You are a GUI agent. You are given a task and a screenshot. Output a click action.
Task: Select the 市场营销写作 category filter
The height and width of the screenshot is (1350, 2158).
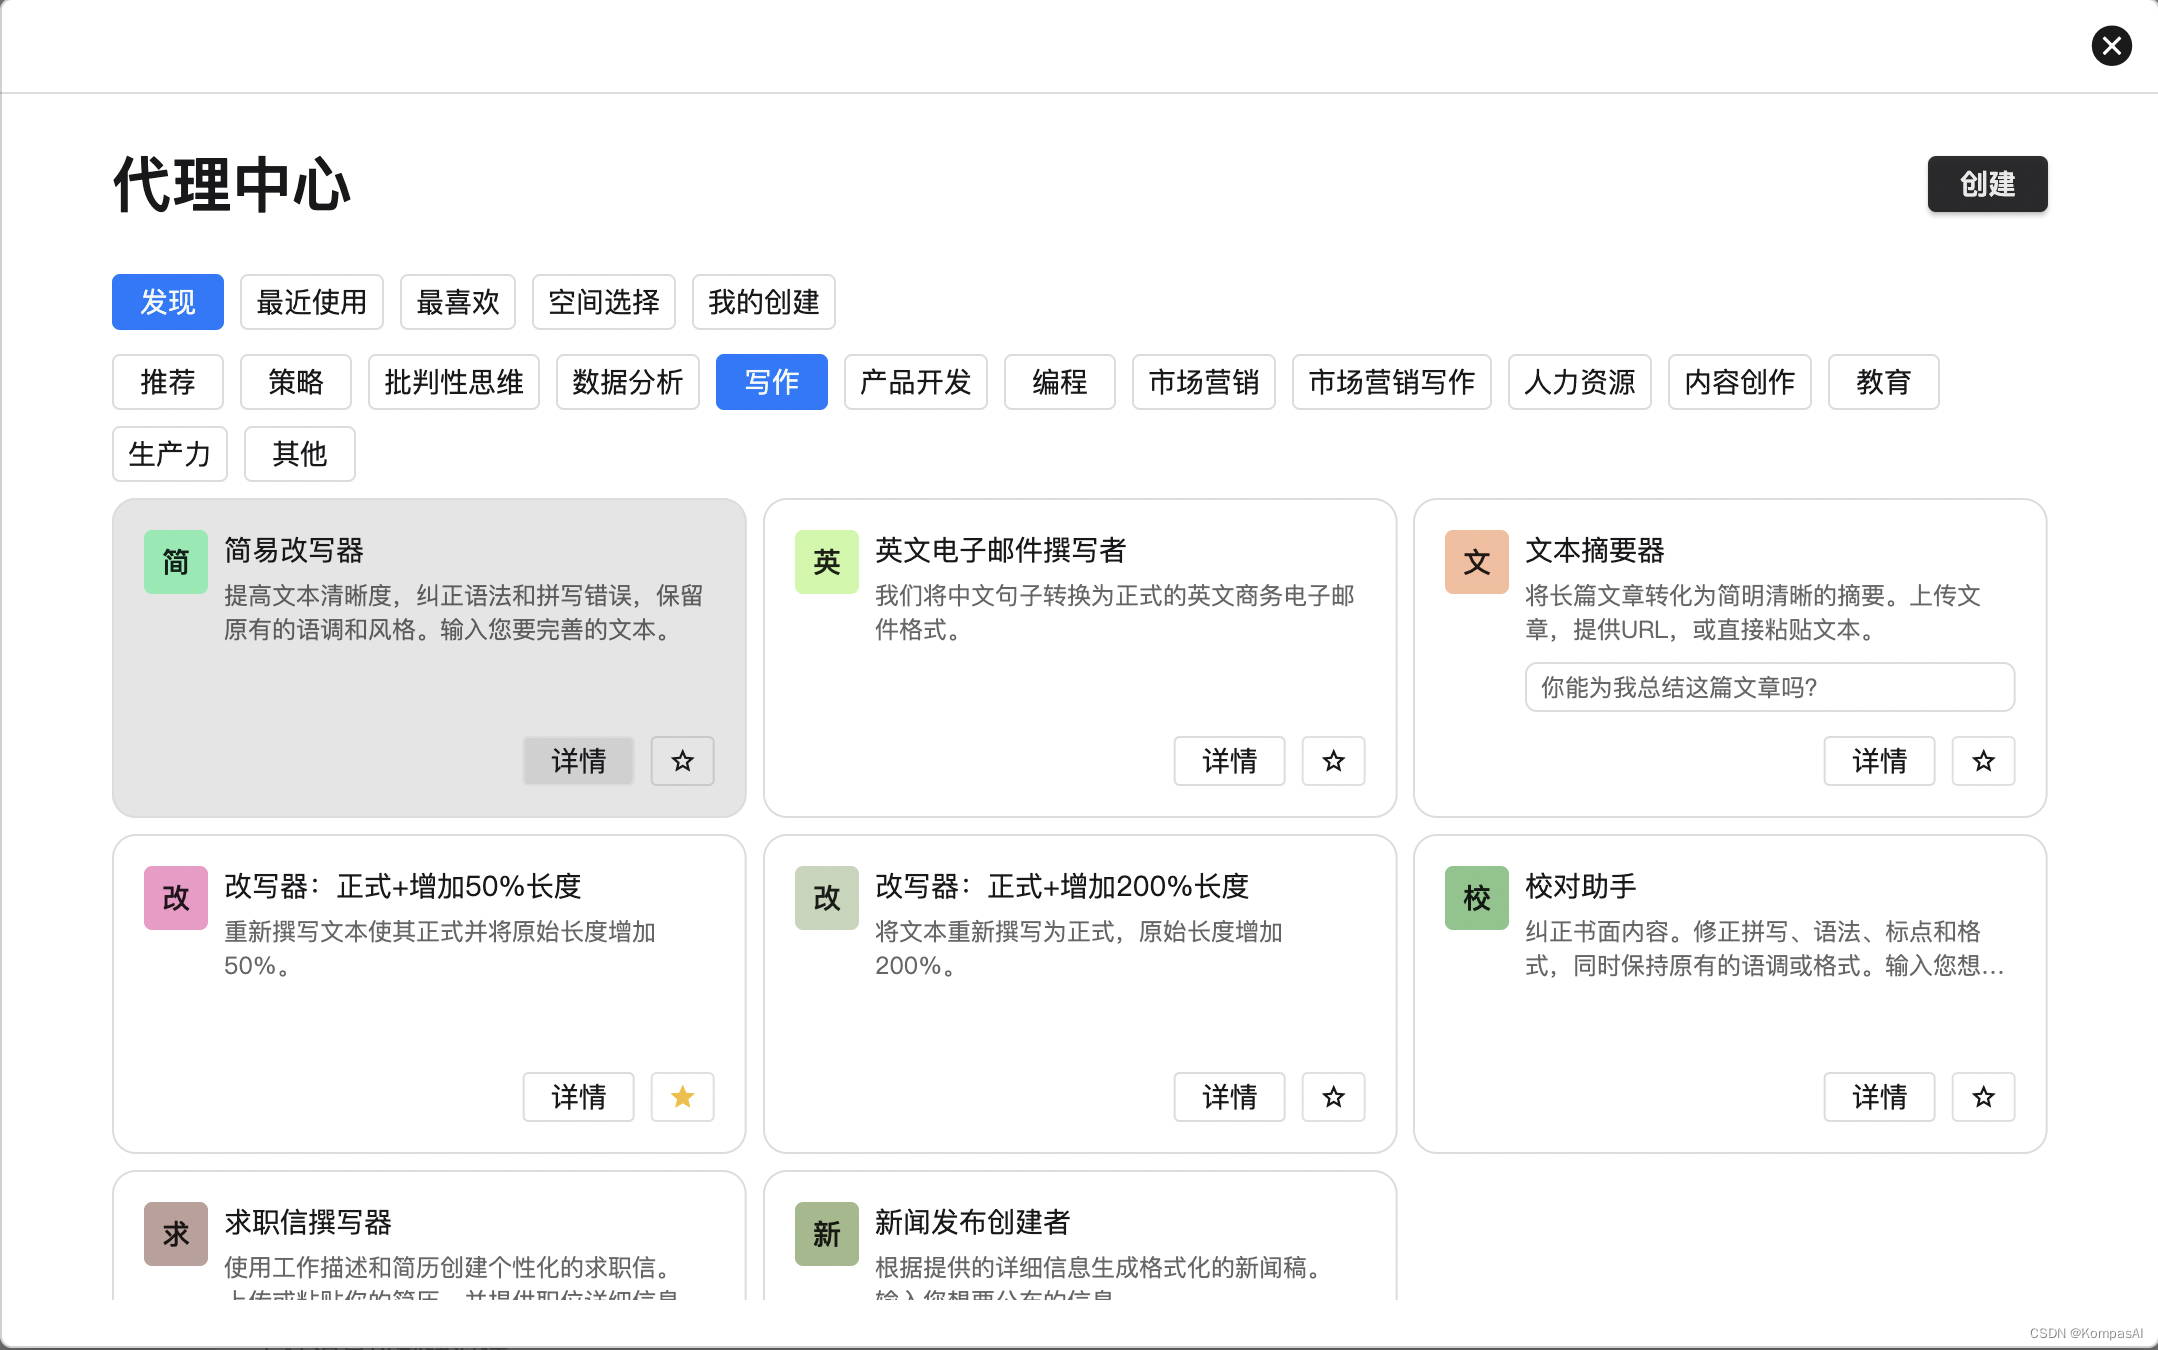[1391, 382]
